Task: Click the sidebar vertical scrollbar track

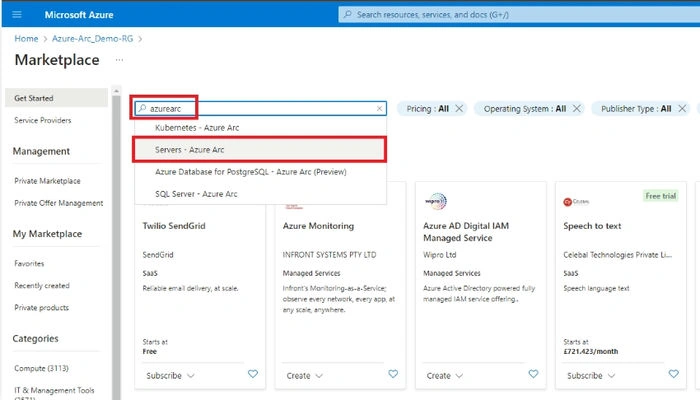Action: (x=116, y=248)
